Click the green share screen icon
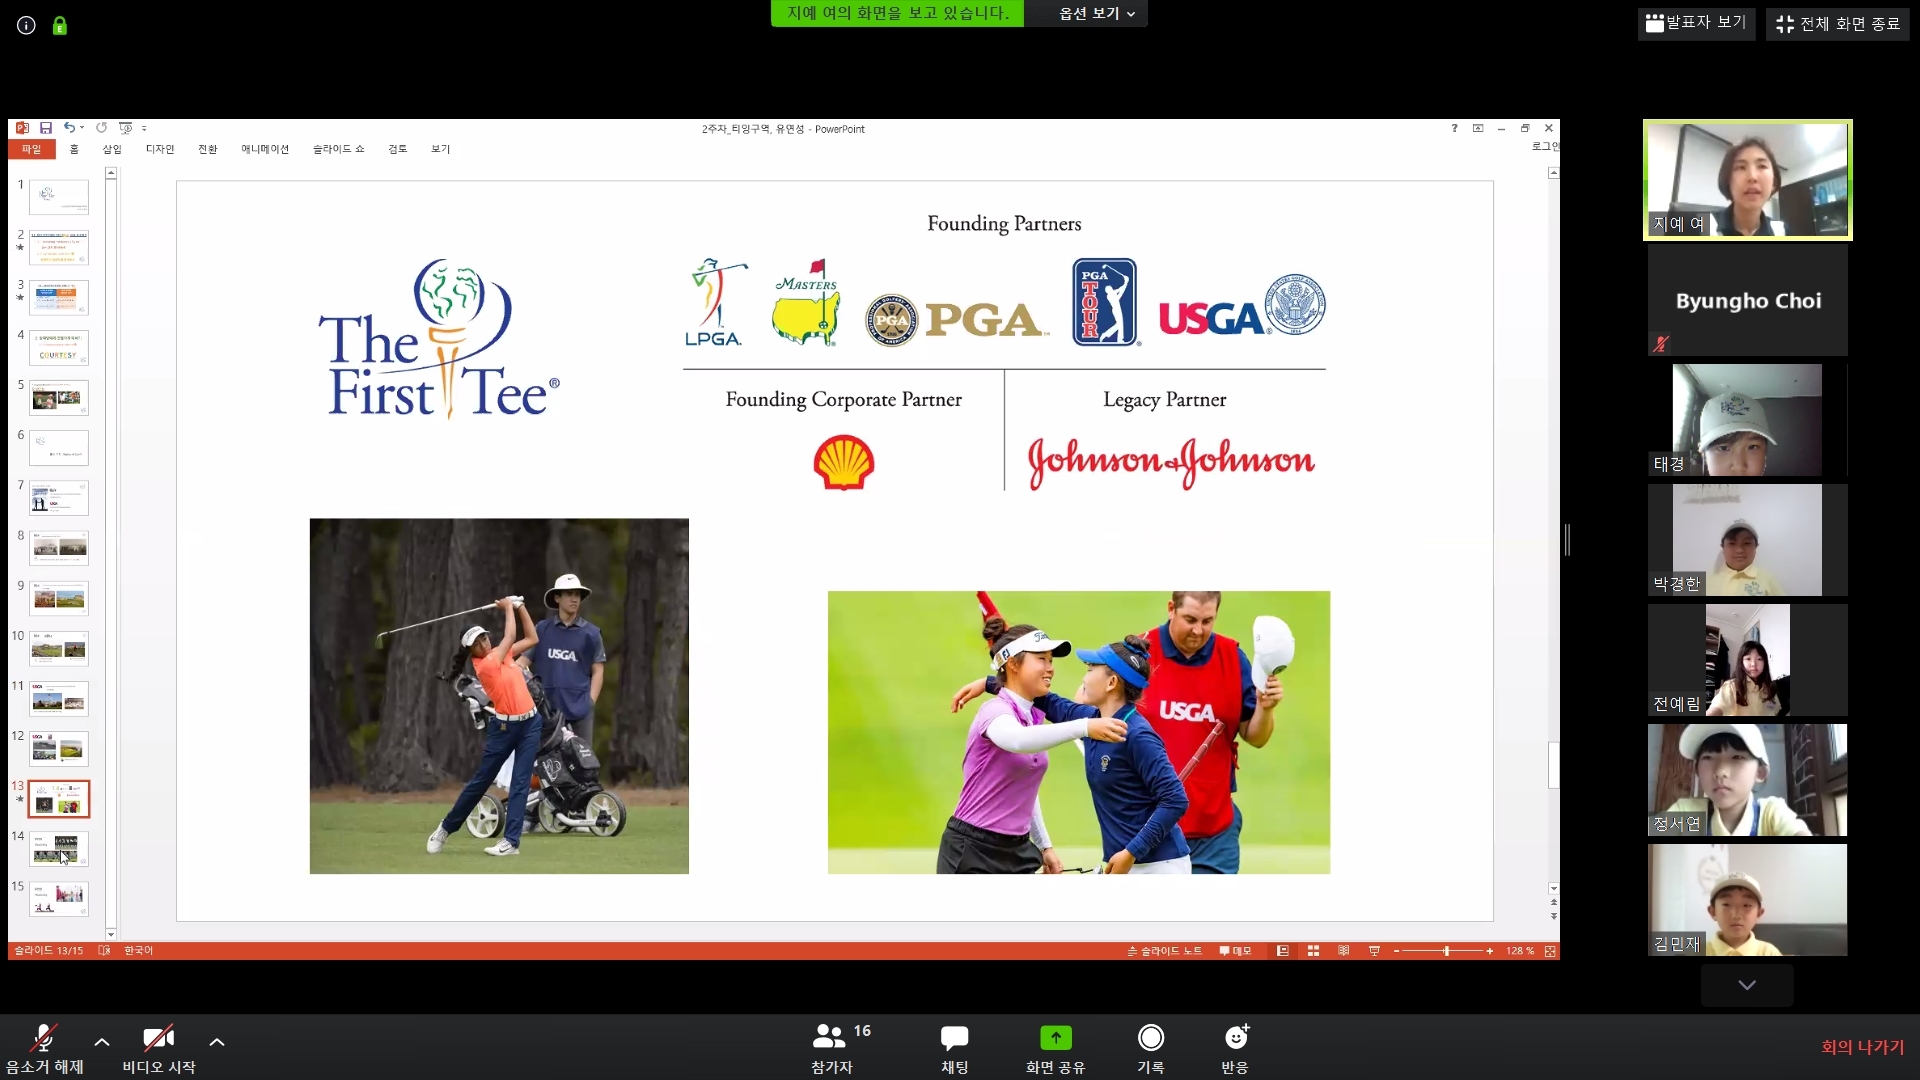This screenshot has width=1920, height=1080. (x=1055, y=1038)
